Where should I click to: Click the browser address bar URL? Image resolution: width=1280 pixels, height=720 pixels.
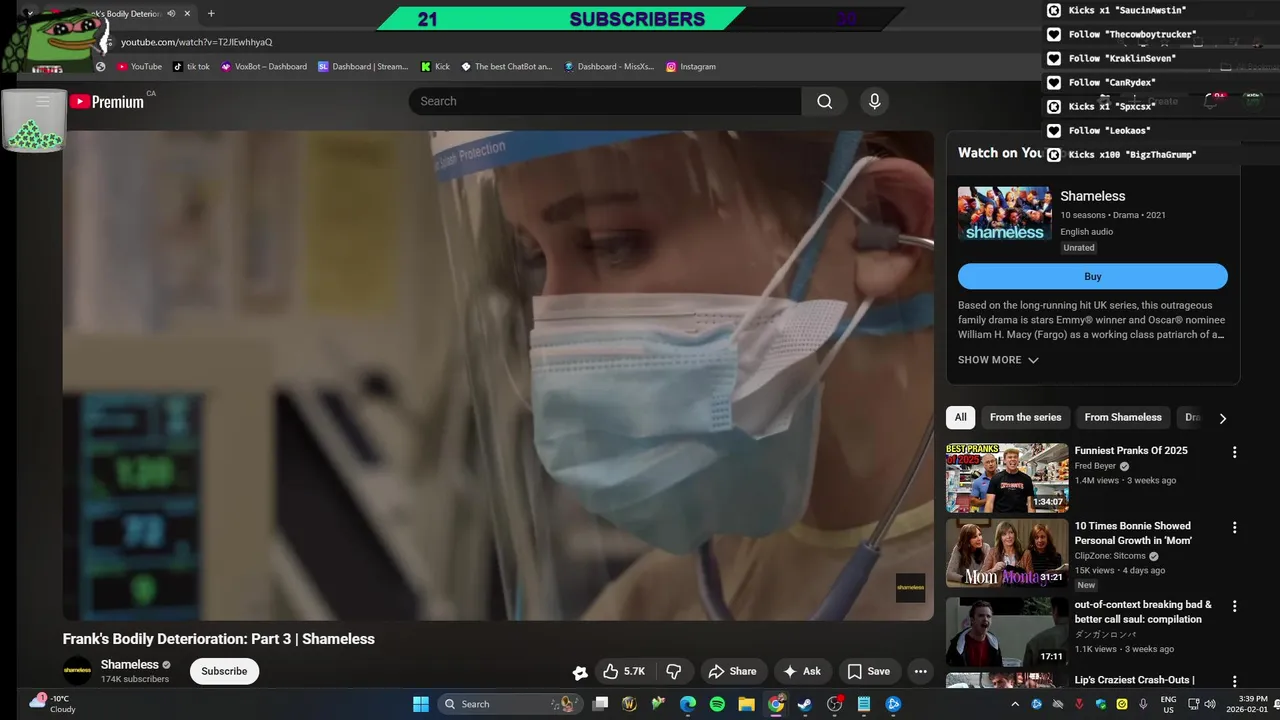point(196,42)
